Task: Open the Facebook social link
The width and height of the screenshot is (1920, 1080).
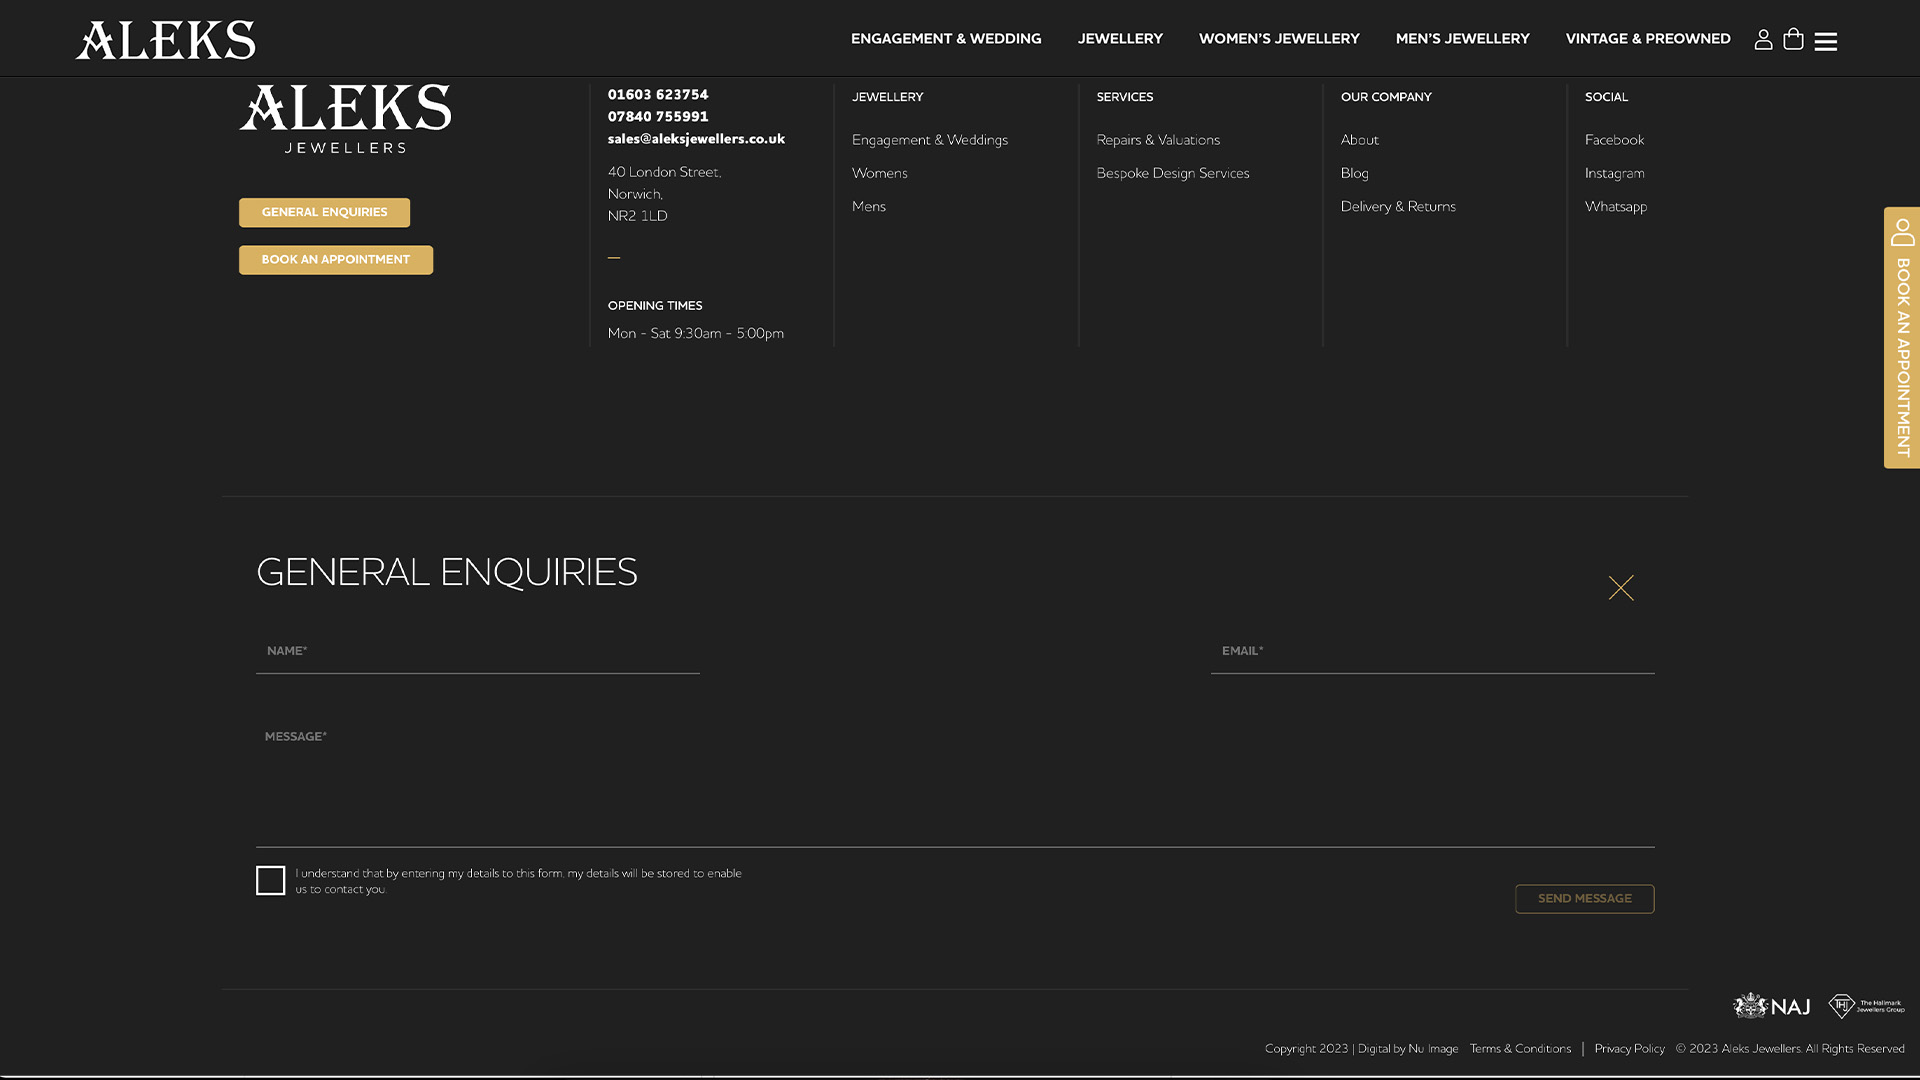Action: click(1614, 140)
